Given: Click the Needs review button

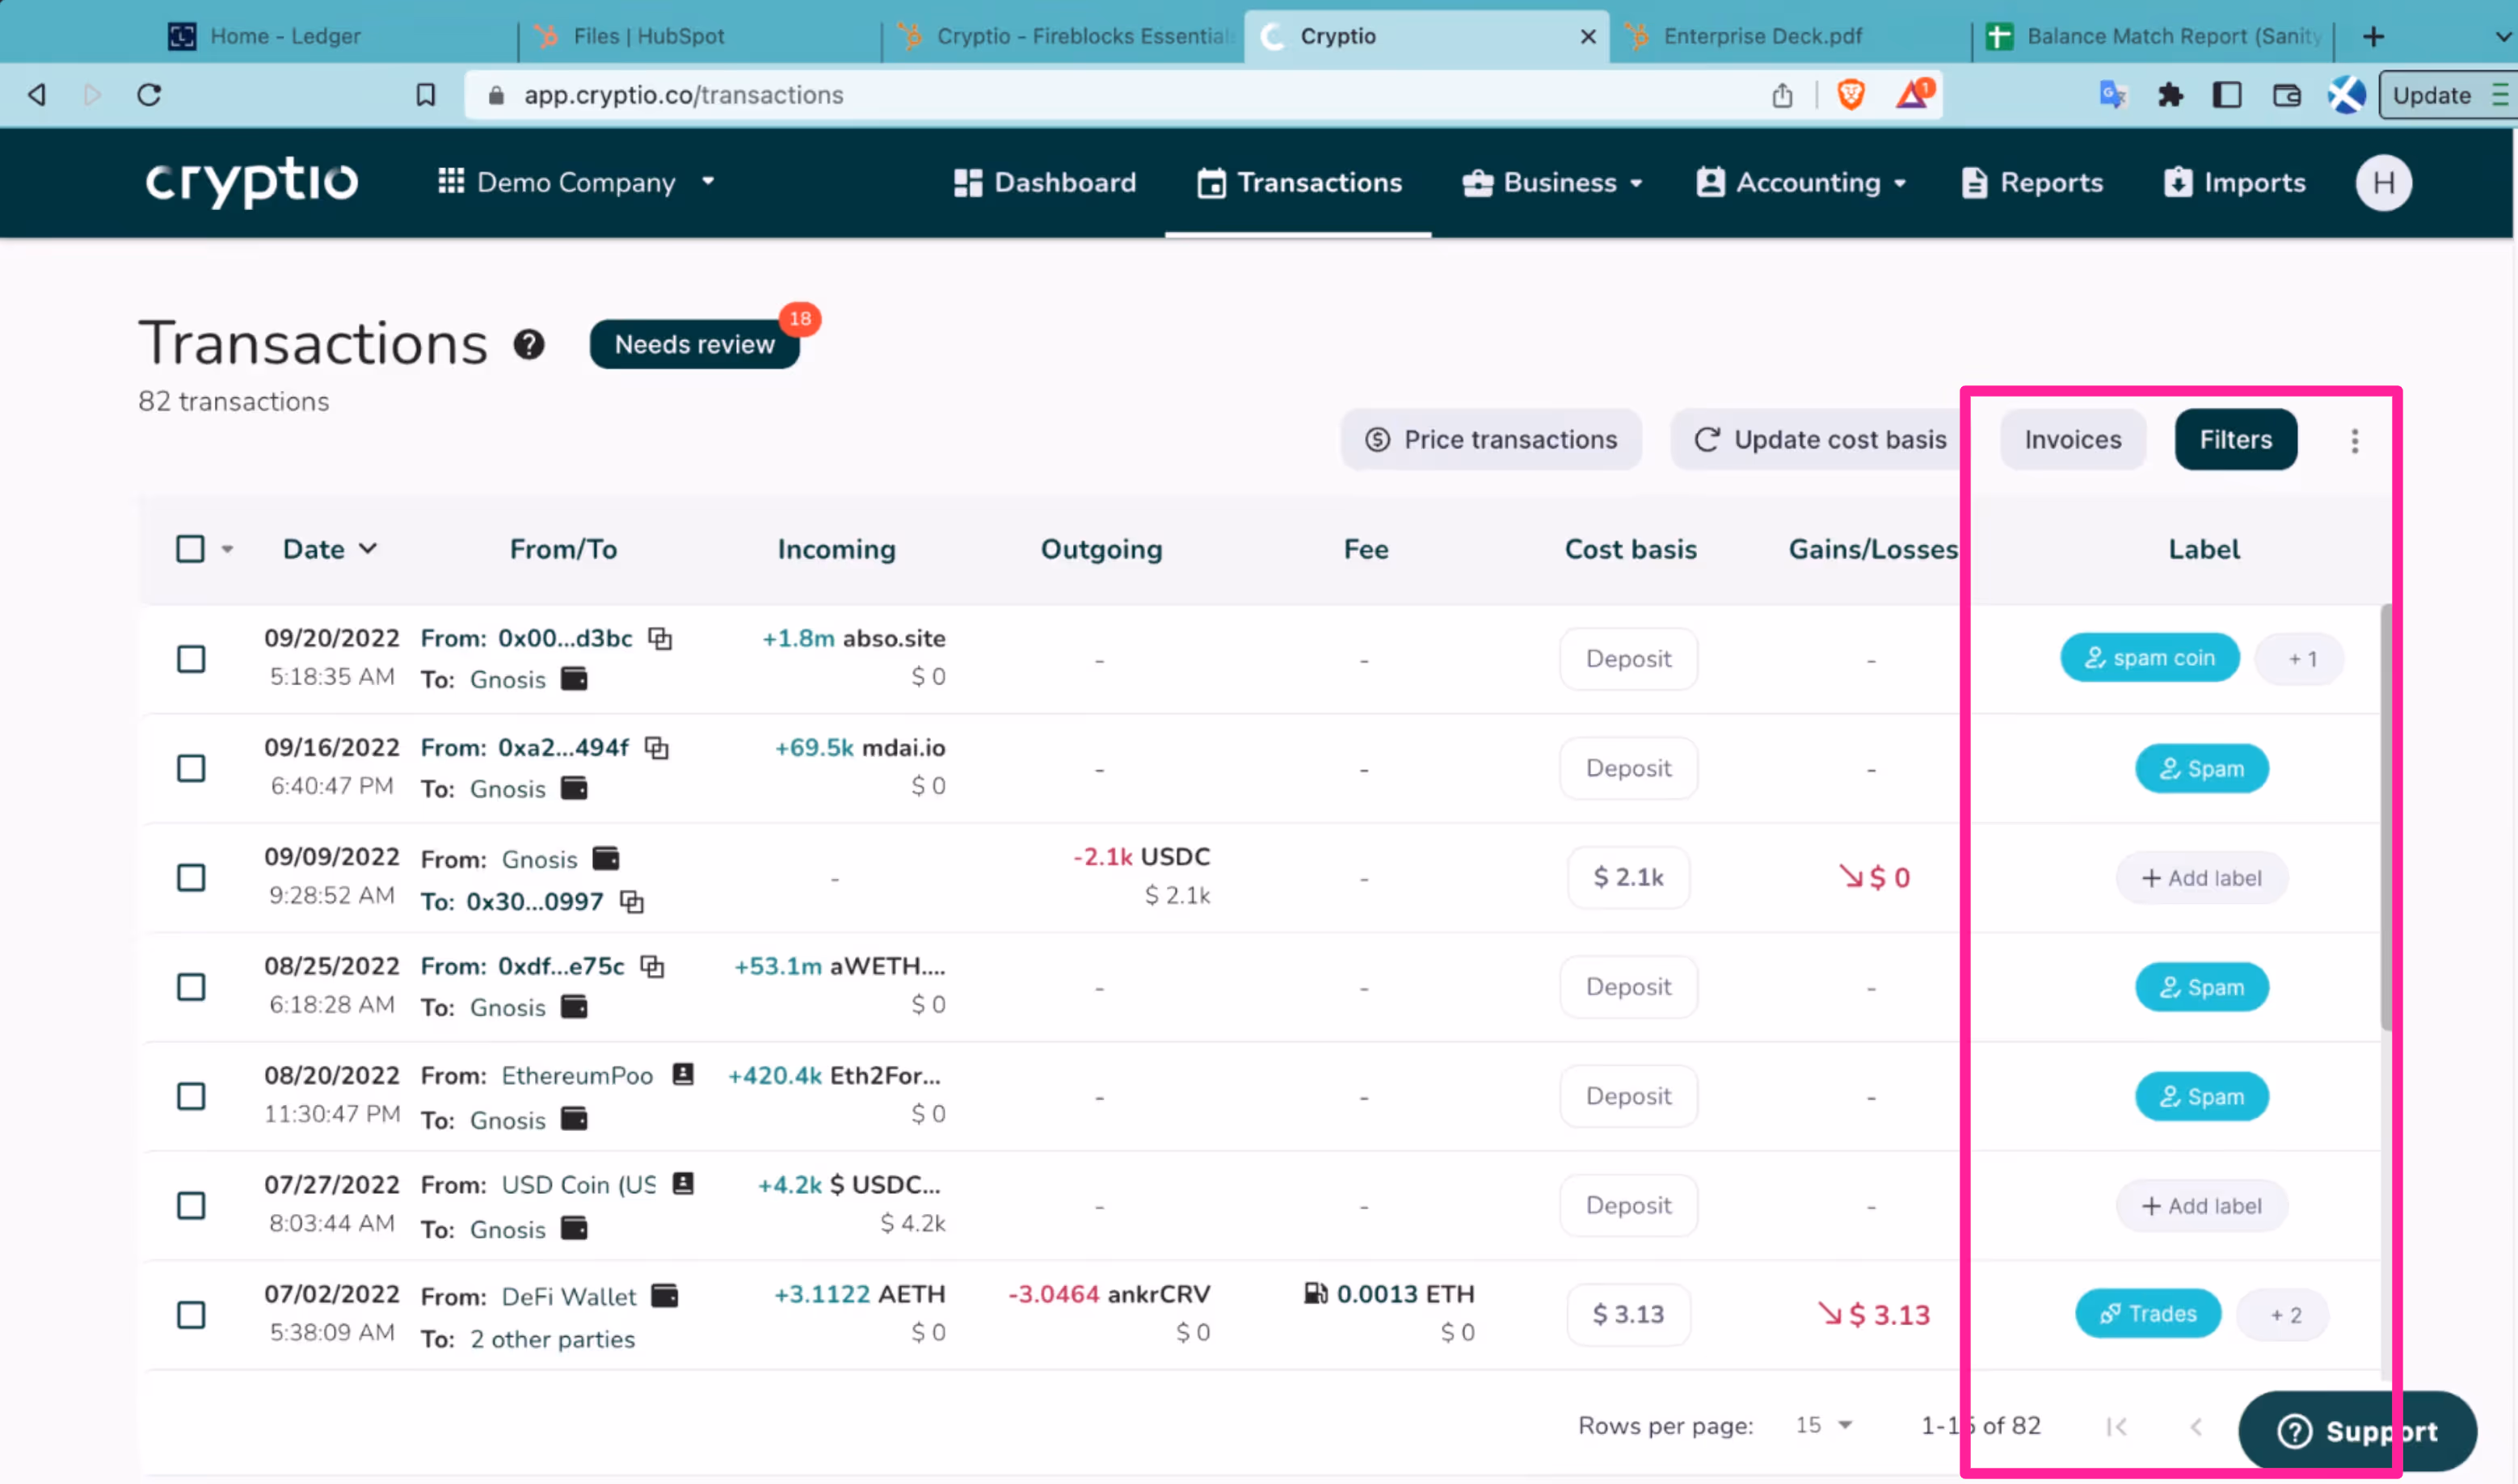Looking at the screenshot, I should 694,344.
